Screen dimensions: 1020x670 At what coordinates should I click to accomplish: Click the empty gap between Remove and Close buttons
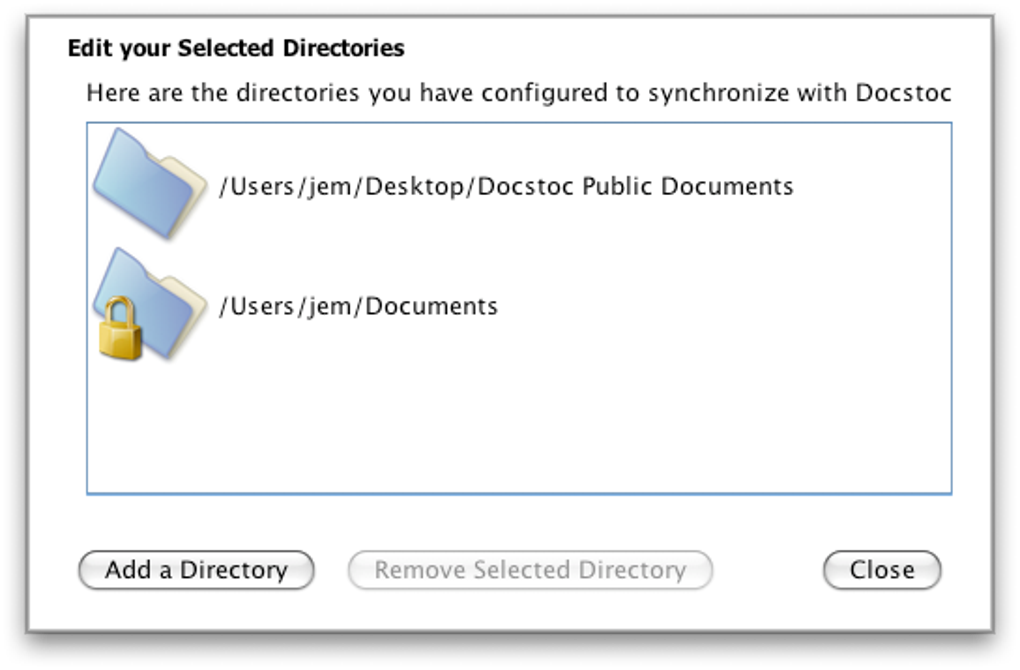click(x=768, y=570)
